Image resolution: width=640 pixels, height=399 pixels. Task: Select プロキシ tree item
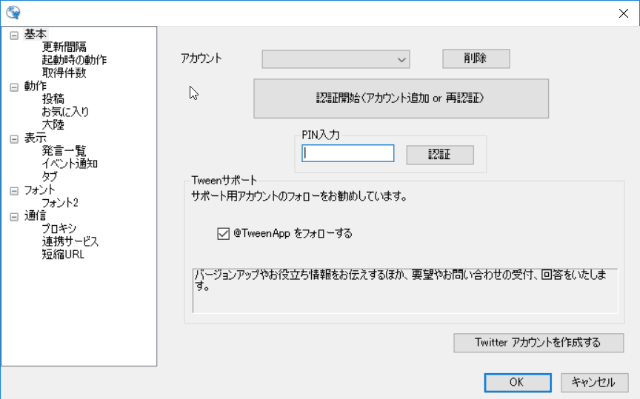point(59,228)
